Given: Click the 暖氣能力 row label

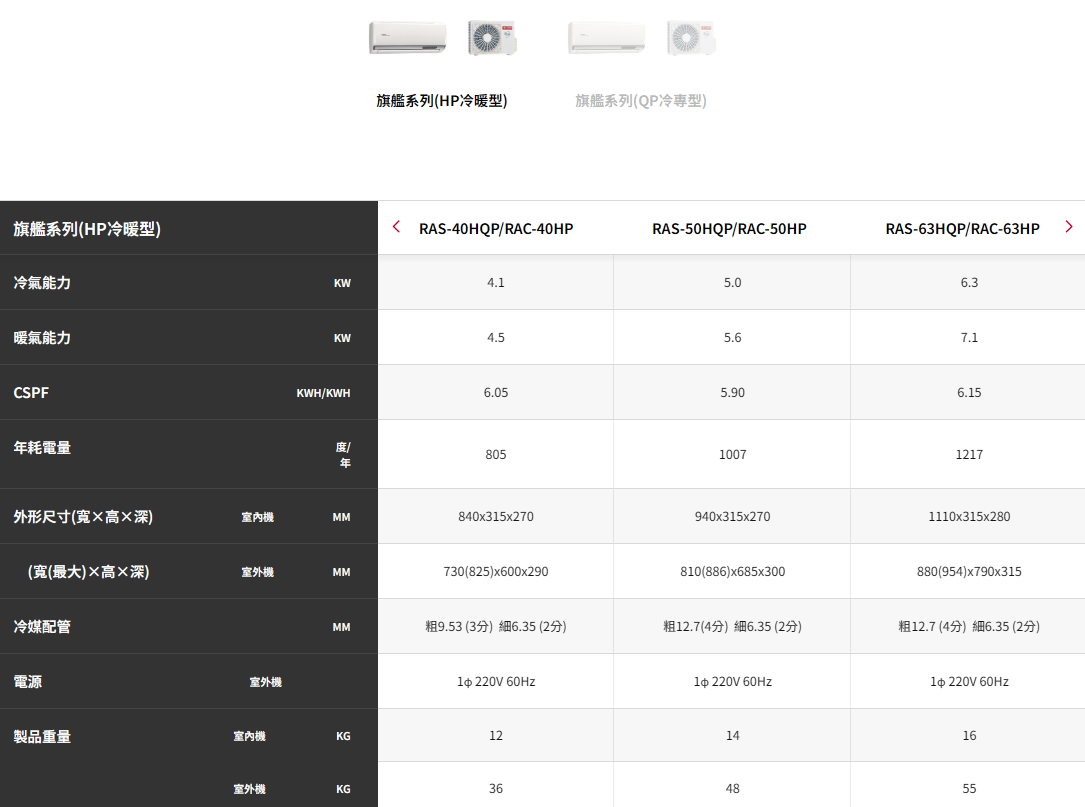Looking at the screenshot, I should click(x=42, y=338).
